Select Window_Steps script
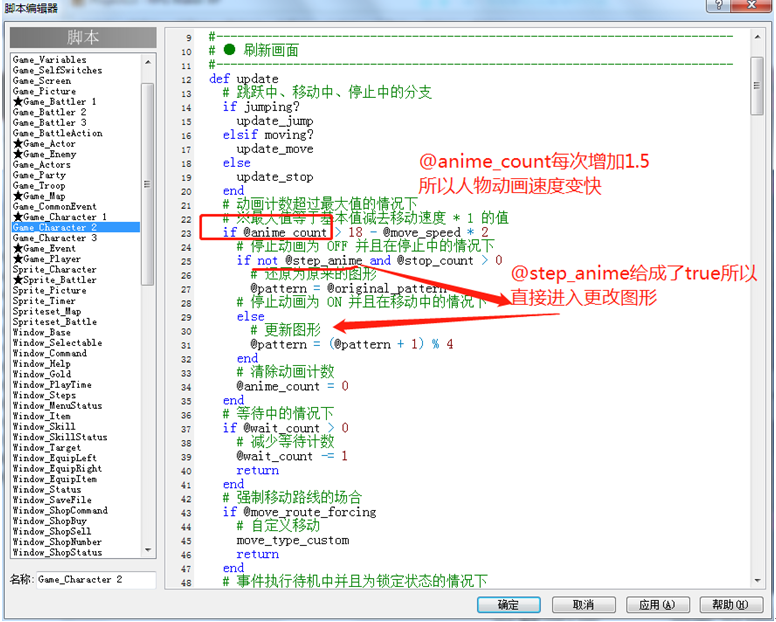Screen dimensions: 776x622 (x=44, y=395)
